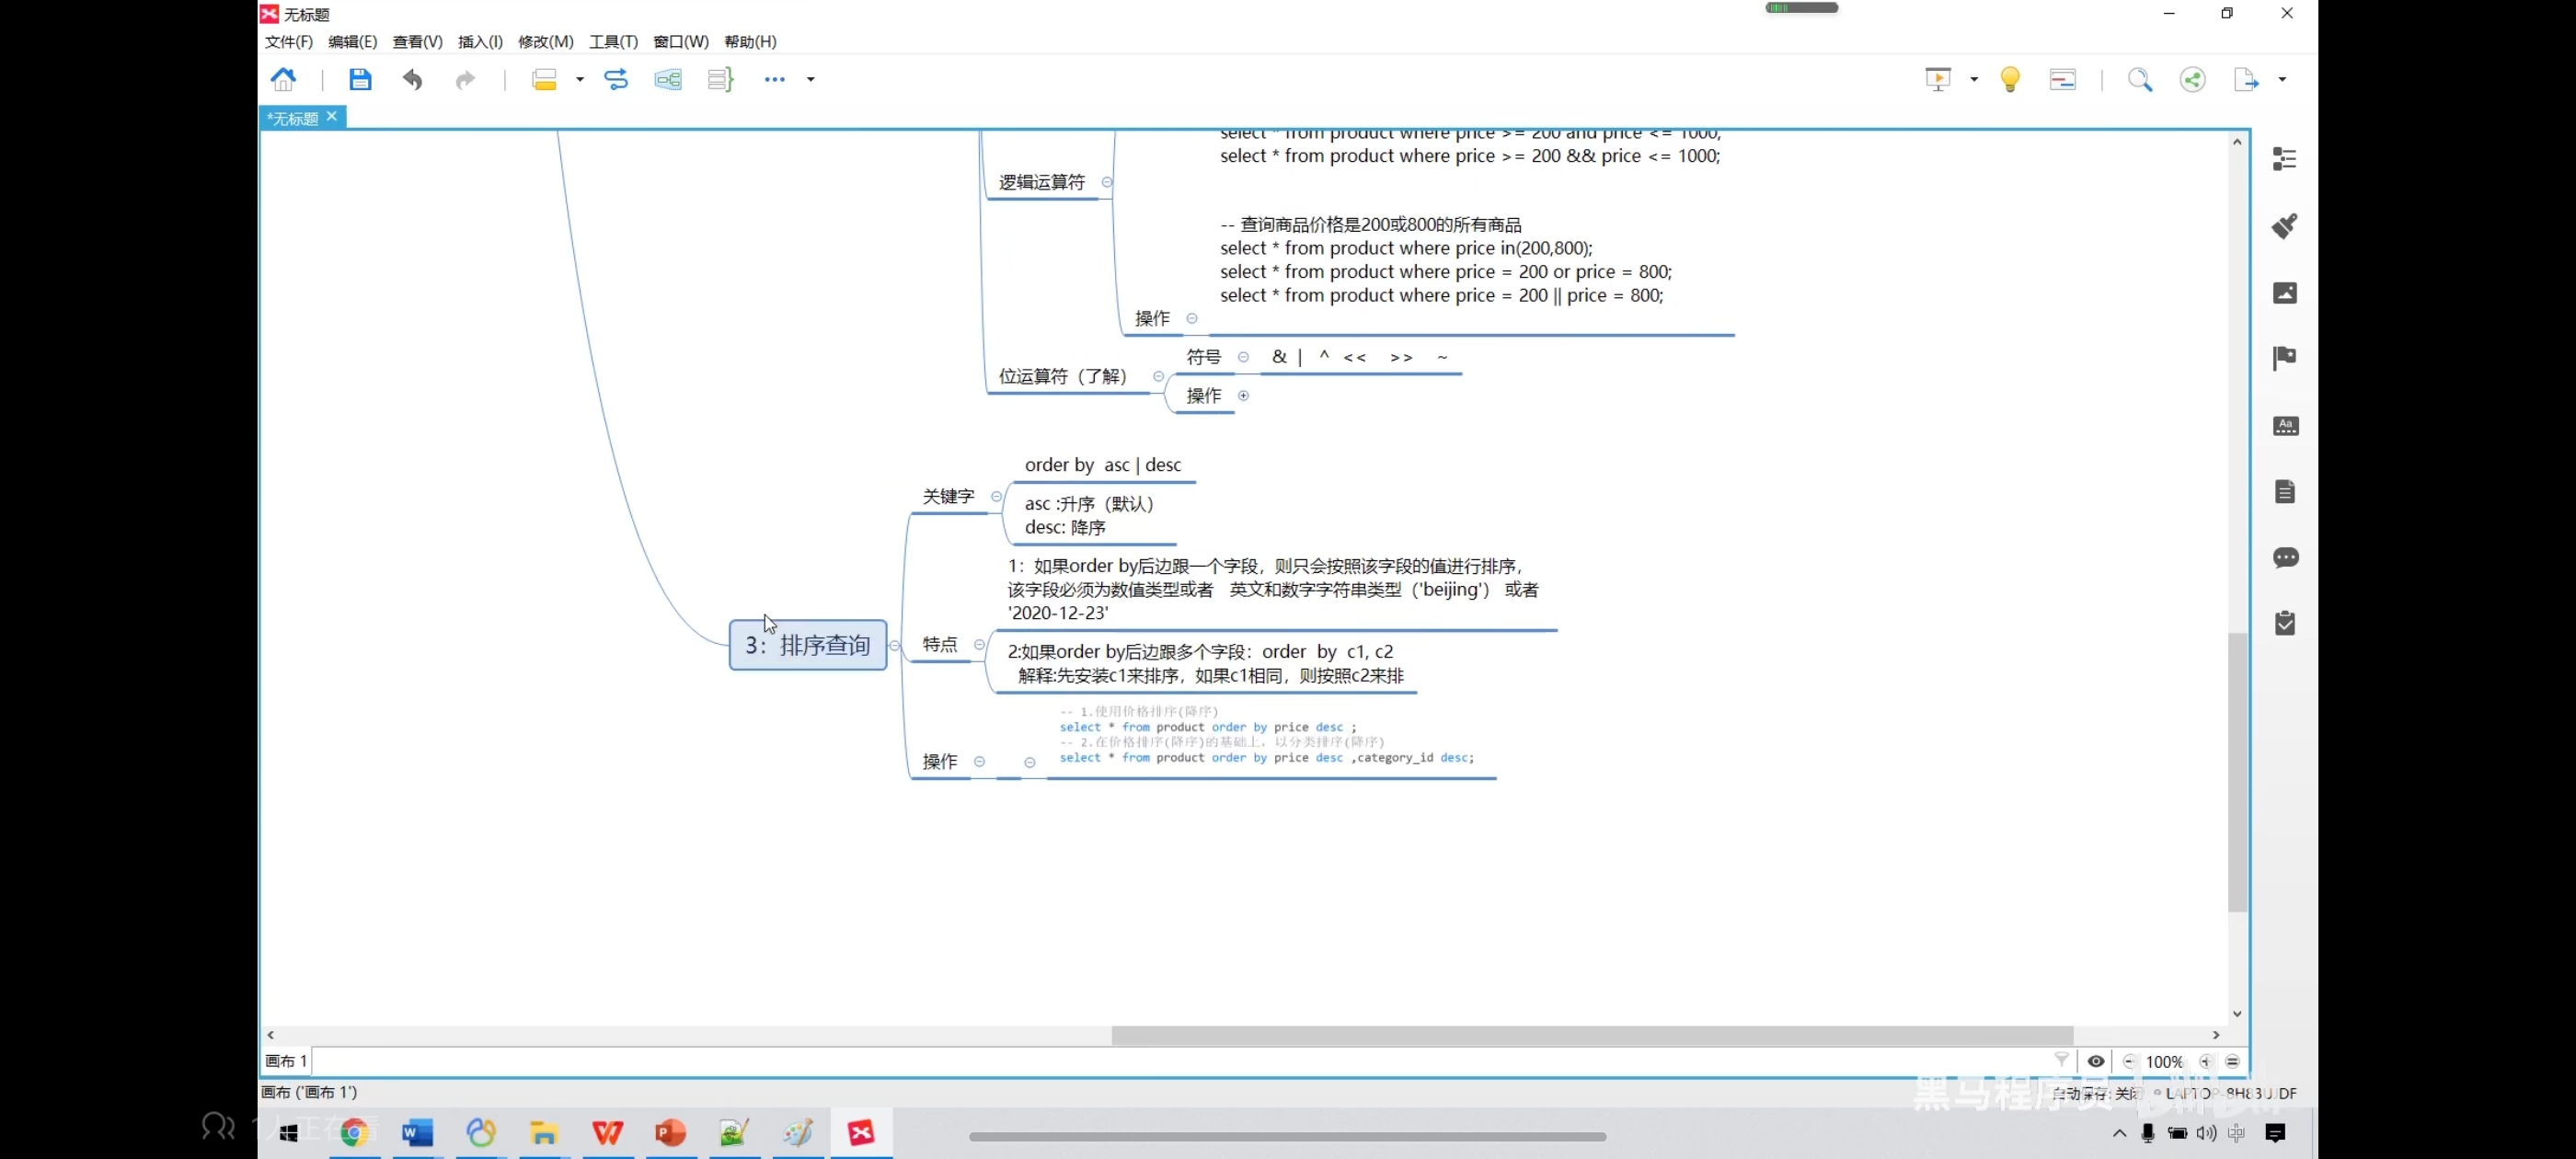Undo the last action
Screen dimensions: 2576x1159
(x=412, y=79)
